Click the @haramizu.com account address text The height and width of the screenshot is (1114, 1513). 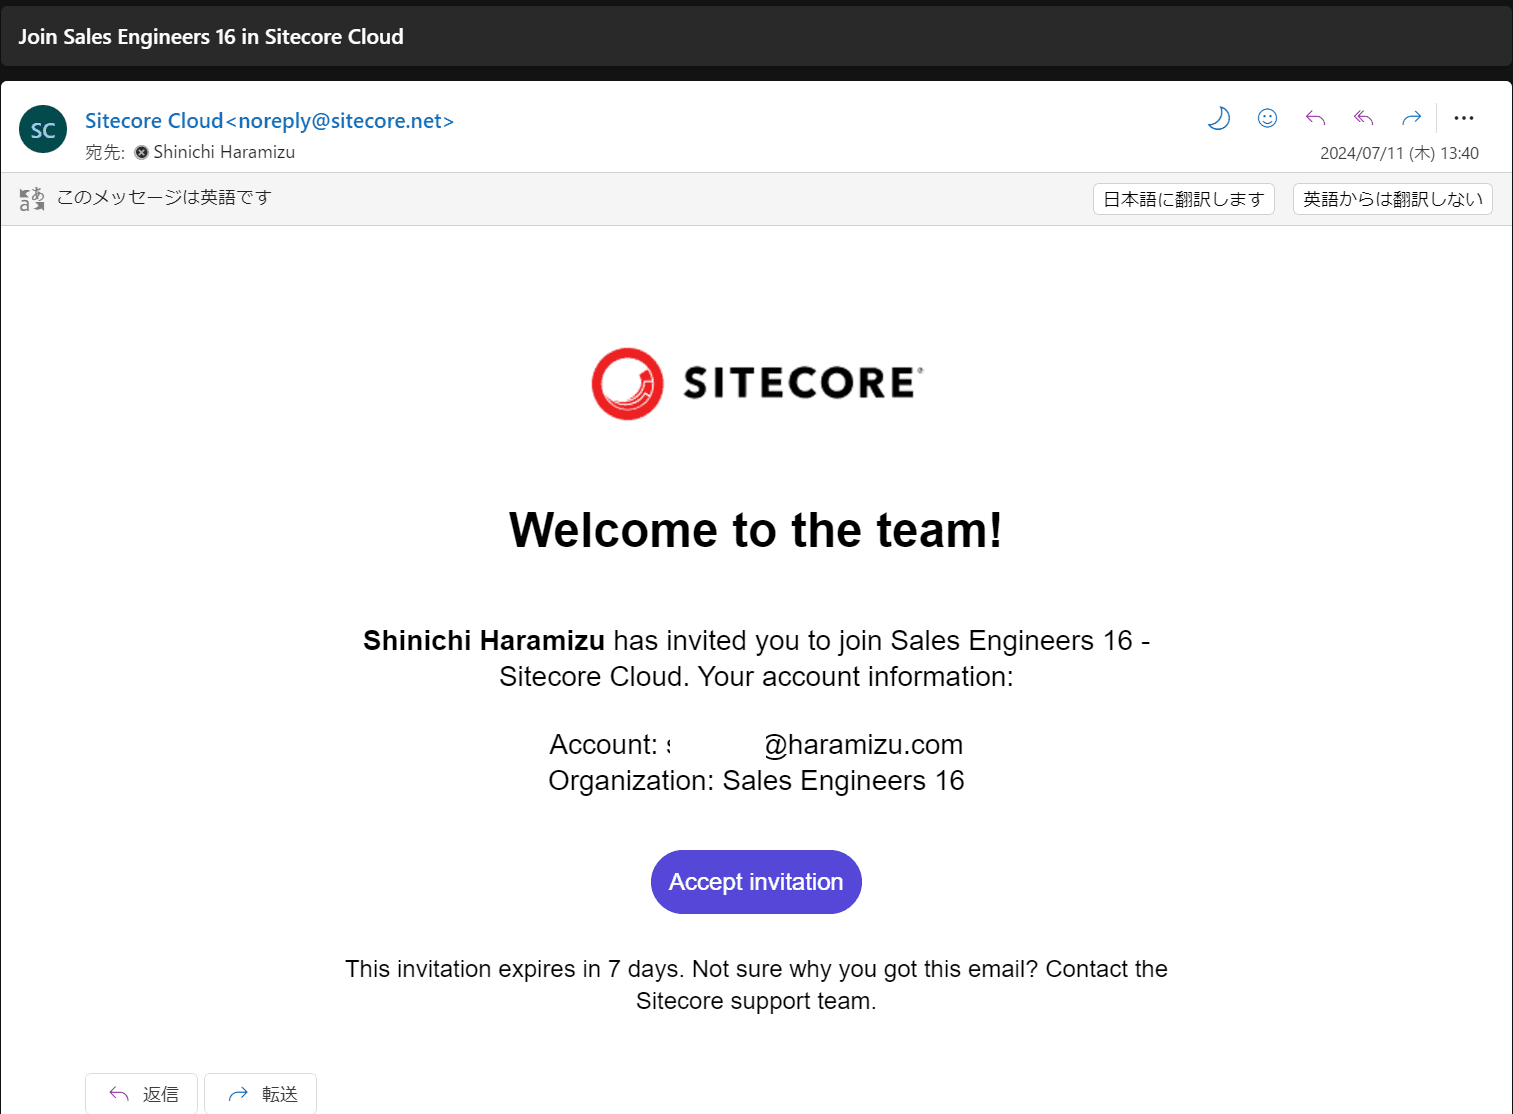862,745
